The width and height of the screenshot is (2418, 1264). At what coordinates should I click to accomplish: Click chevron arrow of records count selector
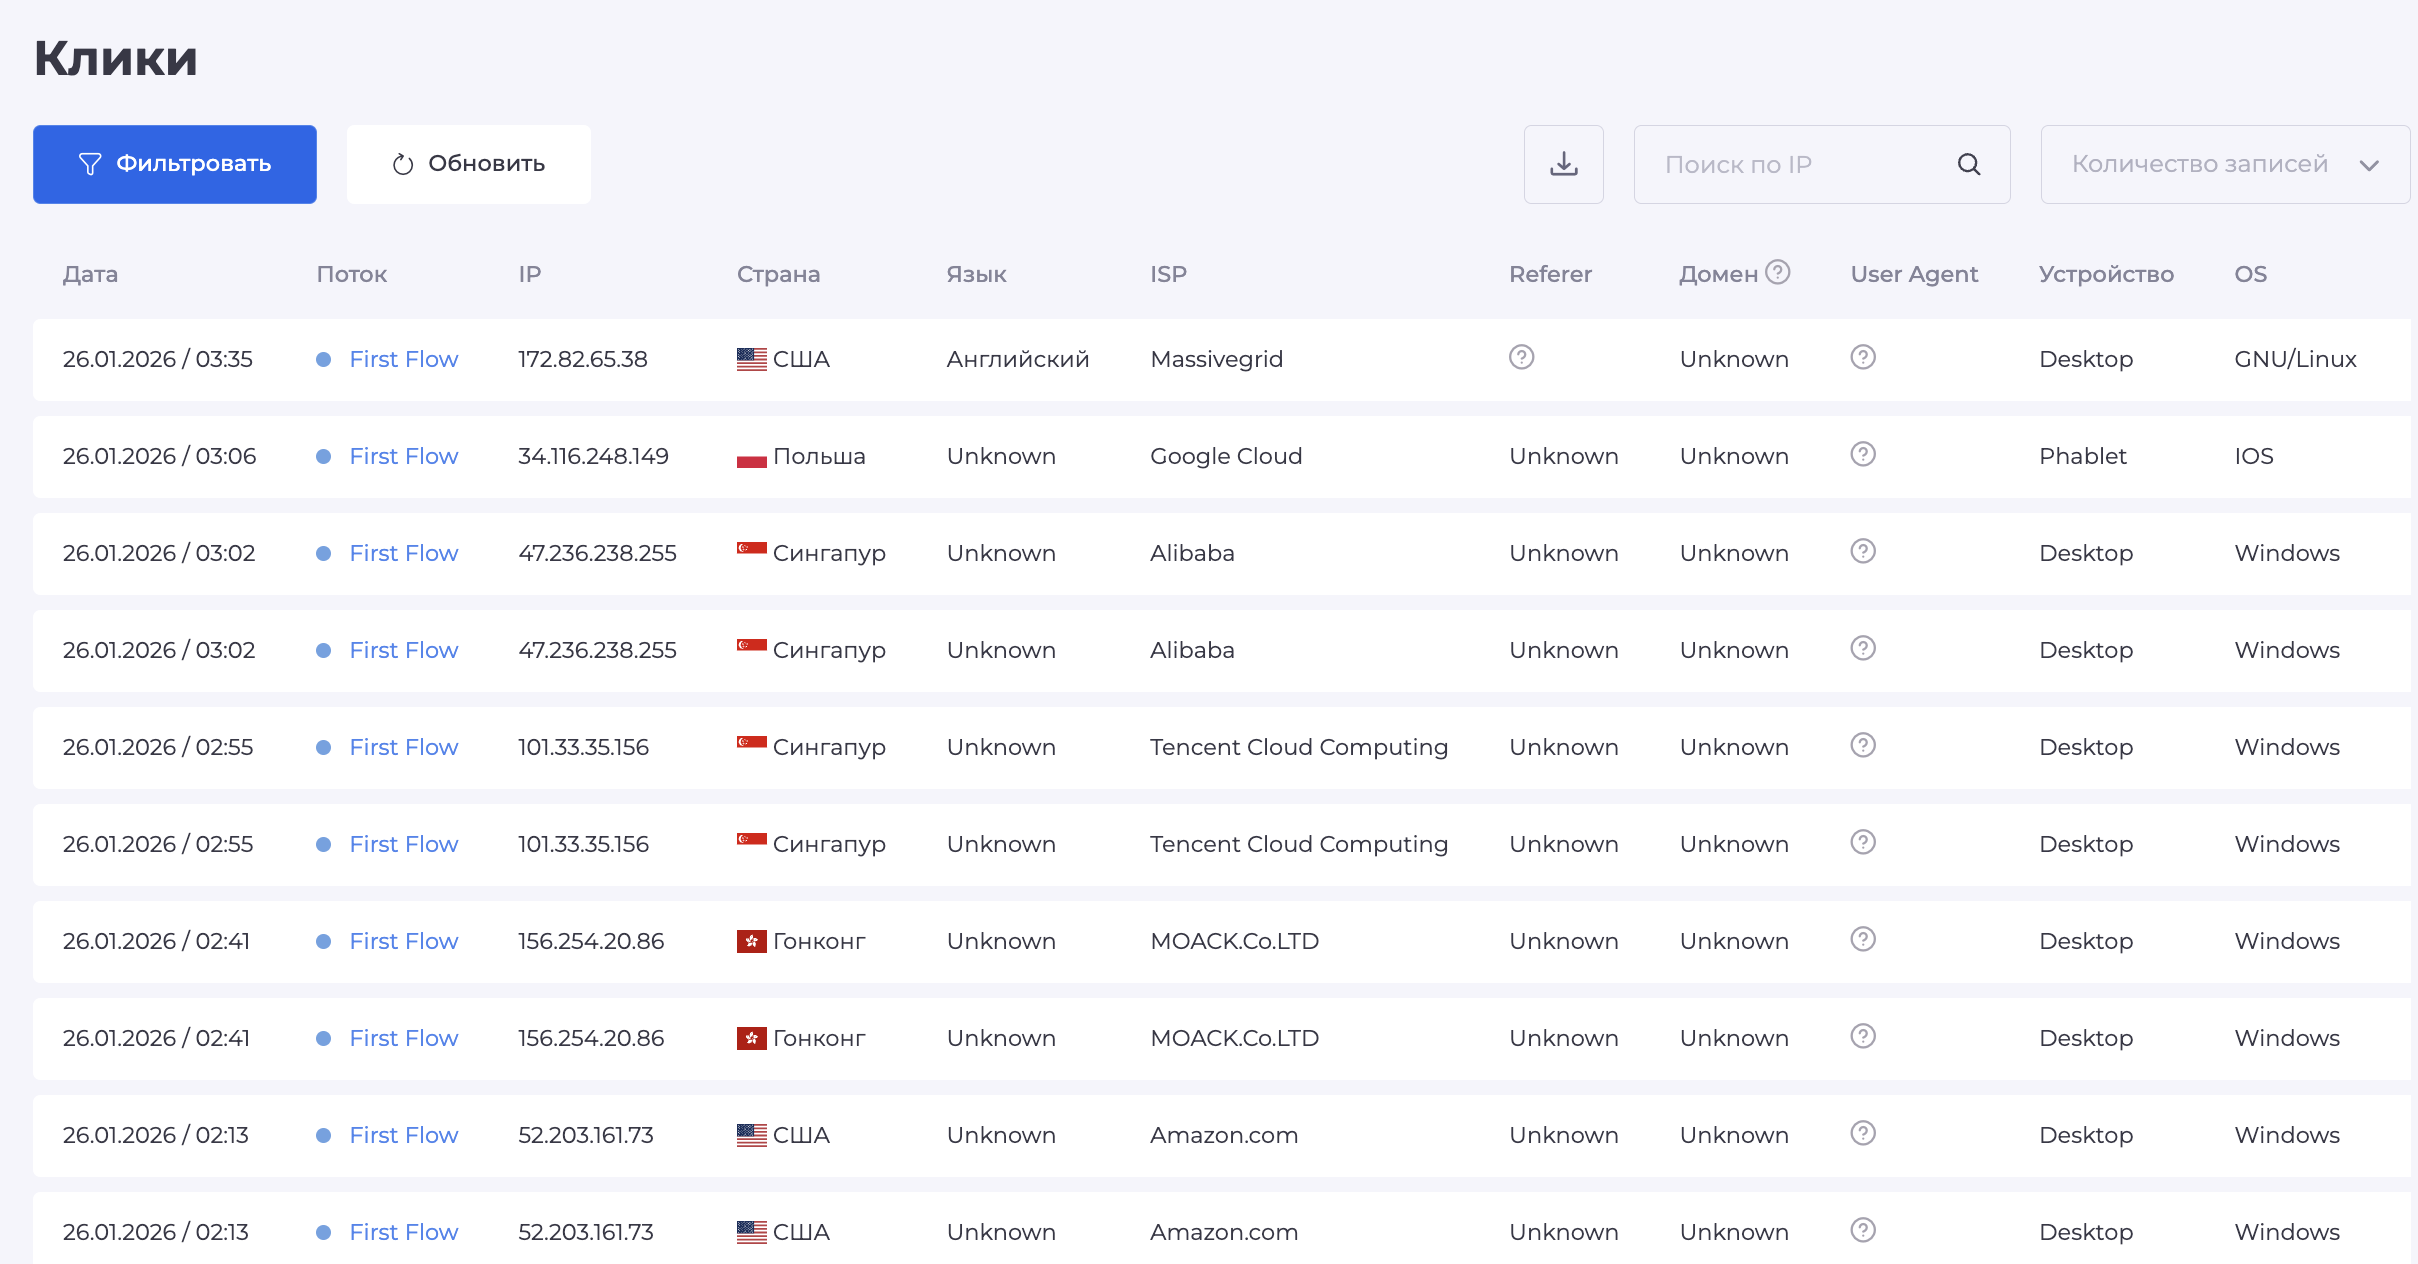click(2368, 165)
